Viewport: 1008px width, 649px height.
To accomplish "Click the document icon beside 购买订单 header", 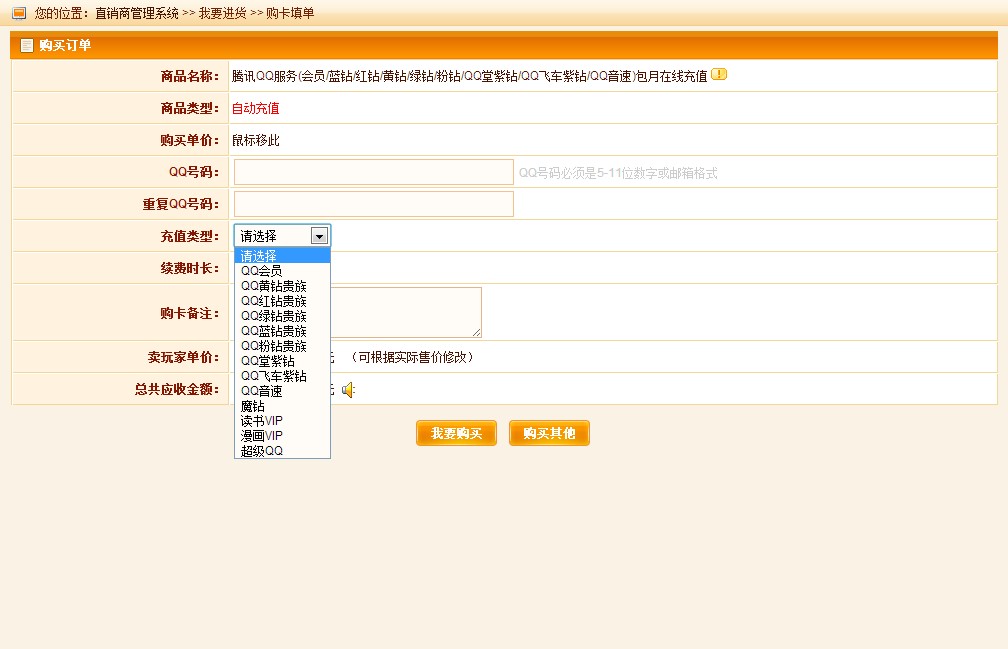I will [x=26, y=45].
